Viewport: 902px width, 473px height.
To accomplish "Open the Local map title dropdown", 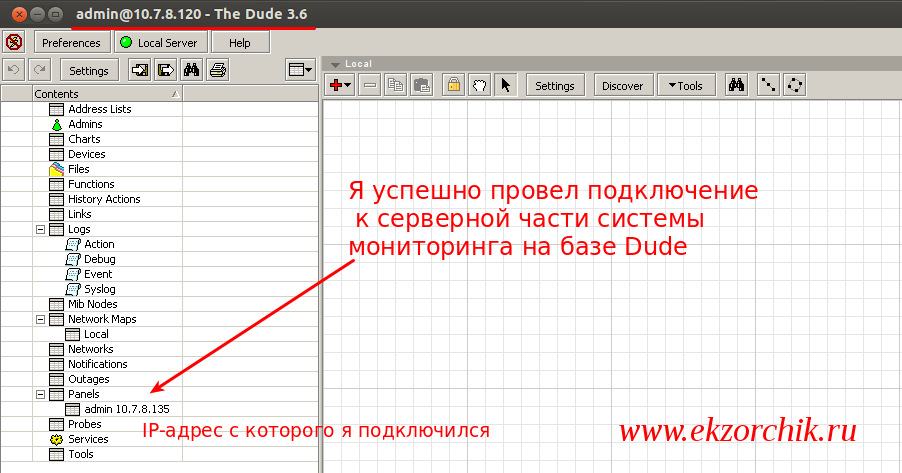I will click(x=335, y=64).
